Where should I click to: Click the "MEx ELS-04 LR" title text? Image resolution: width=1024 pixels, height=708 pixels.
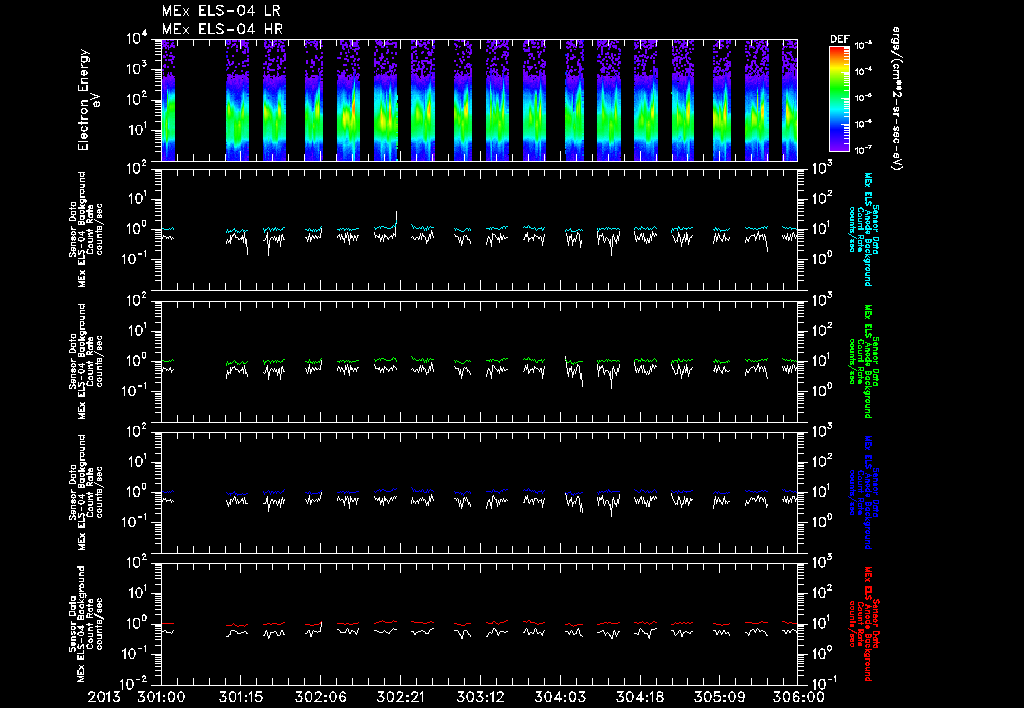point(221,12)
